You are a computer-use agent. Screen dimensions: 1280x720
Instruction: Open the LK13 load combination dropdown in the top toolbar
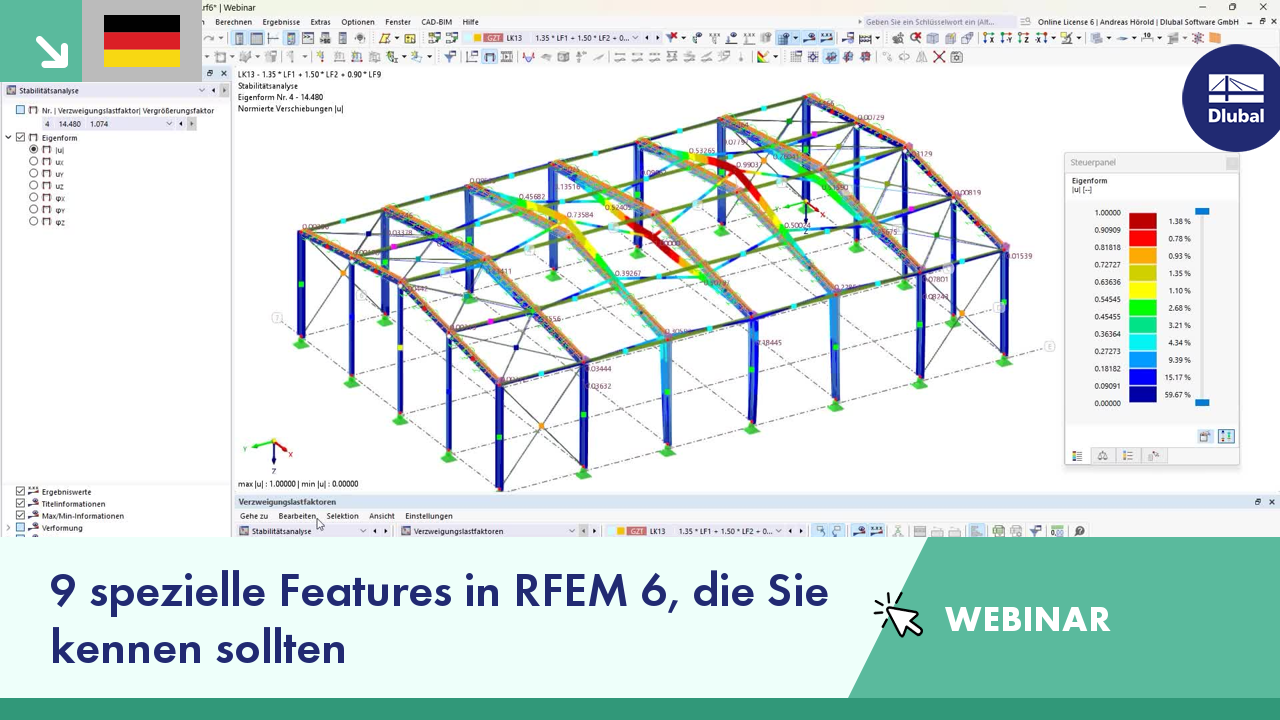pyautogui.click(x=636, y=38)
